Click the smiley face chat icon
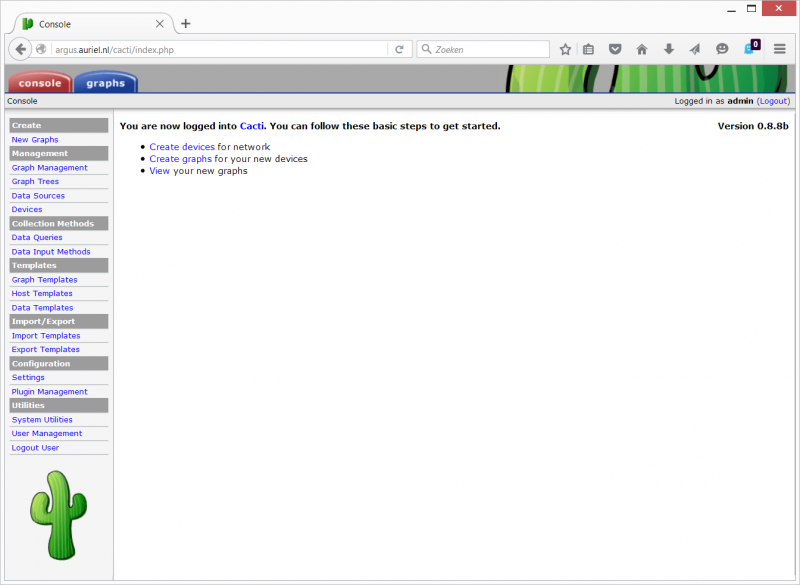Screen dimensions: 800x585 (x=722, y=49)
